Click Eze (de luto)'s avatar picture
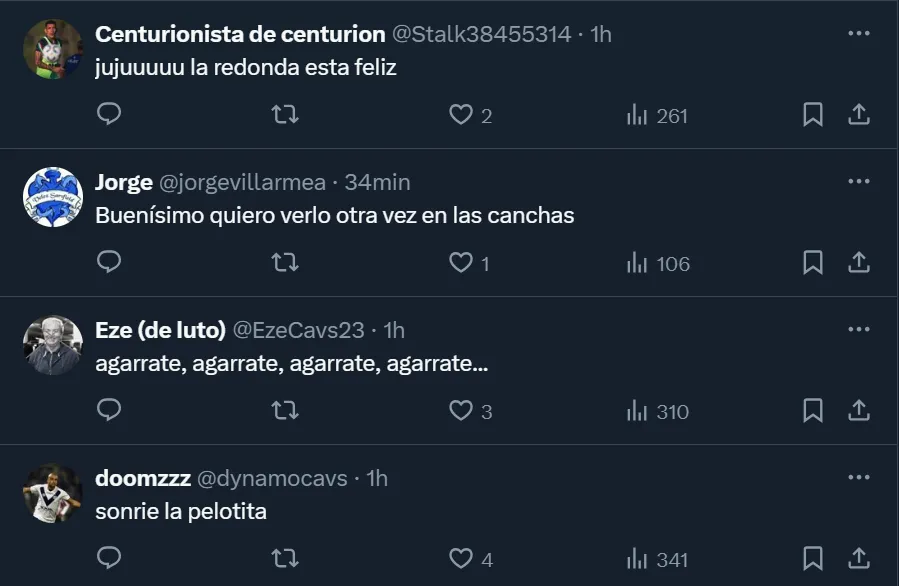The image size is (899, 586). tap(52, 345)
